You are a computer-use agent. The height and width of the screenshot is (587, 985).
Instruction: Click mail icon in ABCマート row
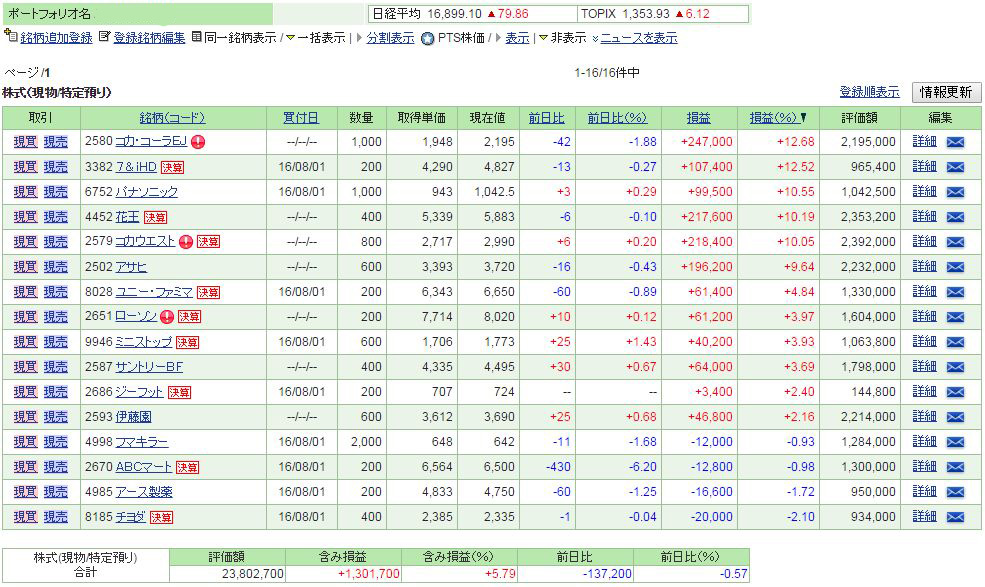pos(955,467)
